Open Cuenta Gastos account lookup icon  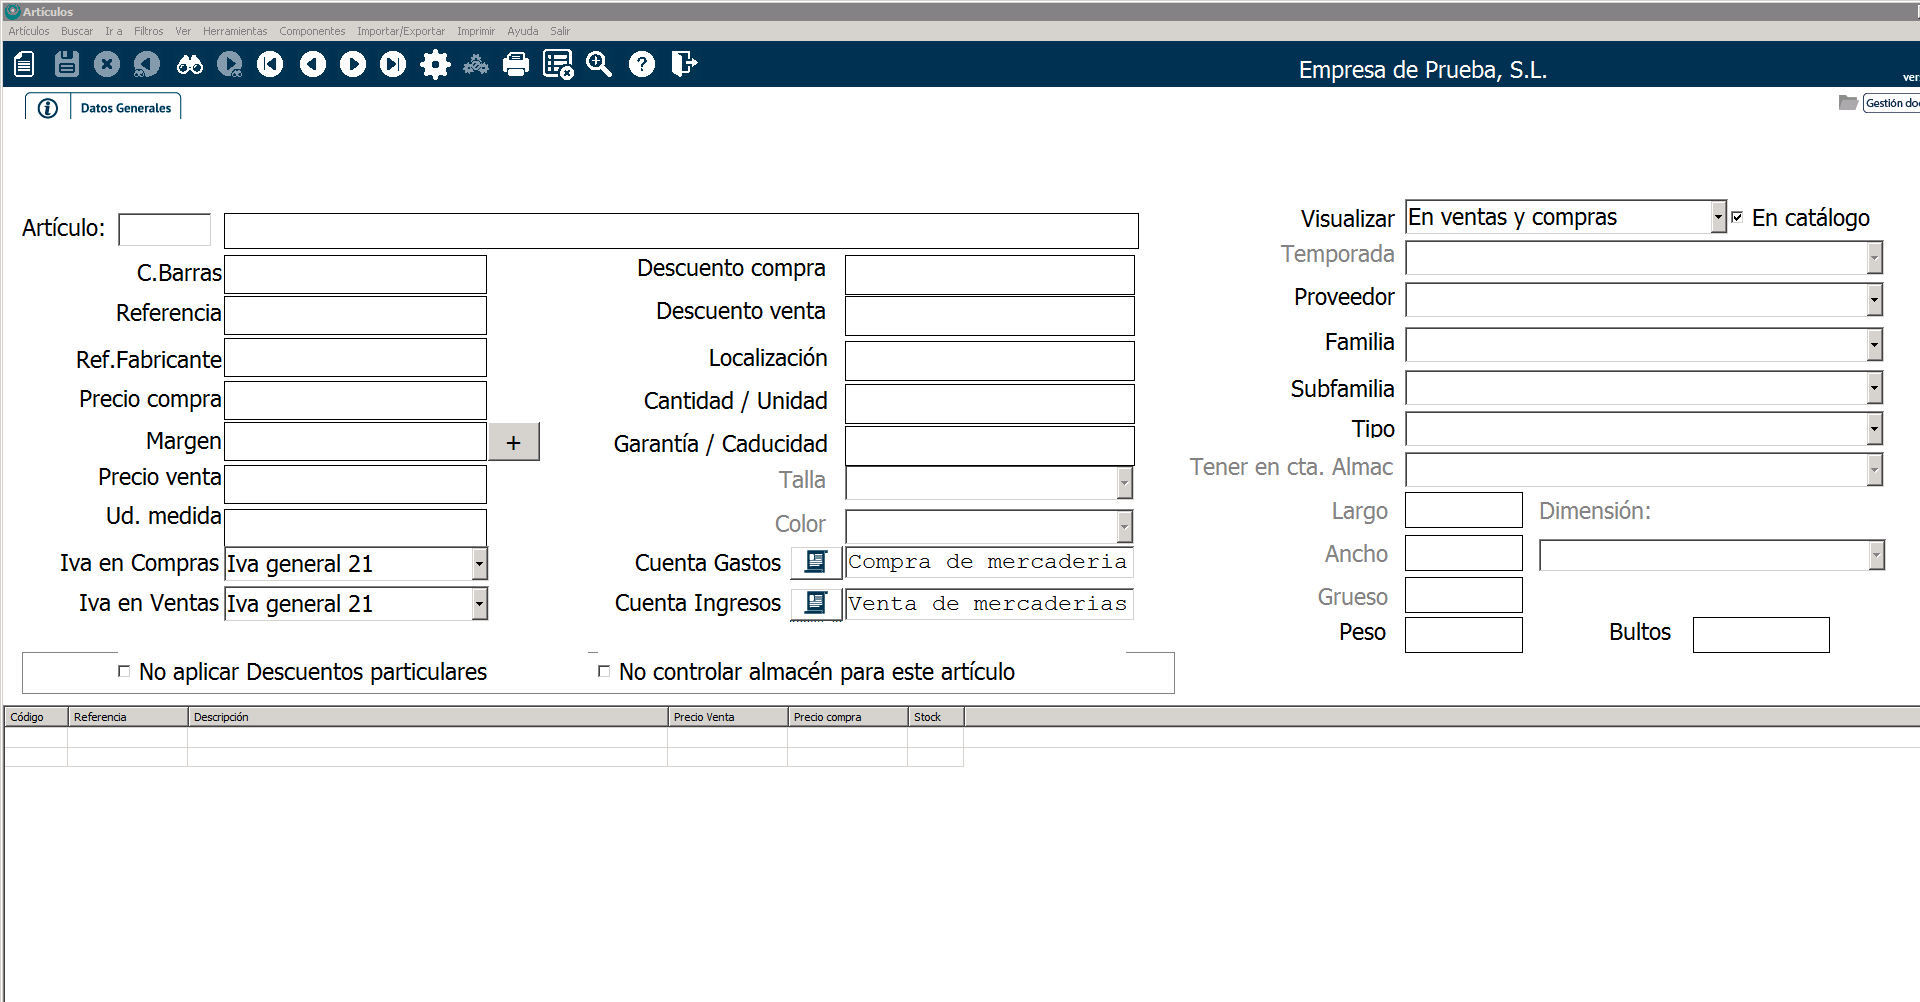816,562
